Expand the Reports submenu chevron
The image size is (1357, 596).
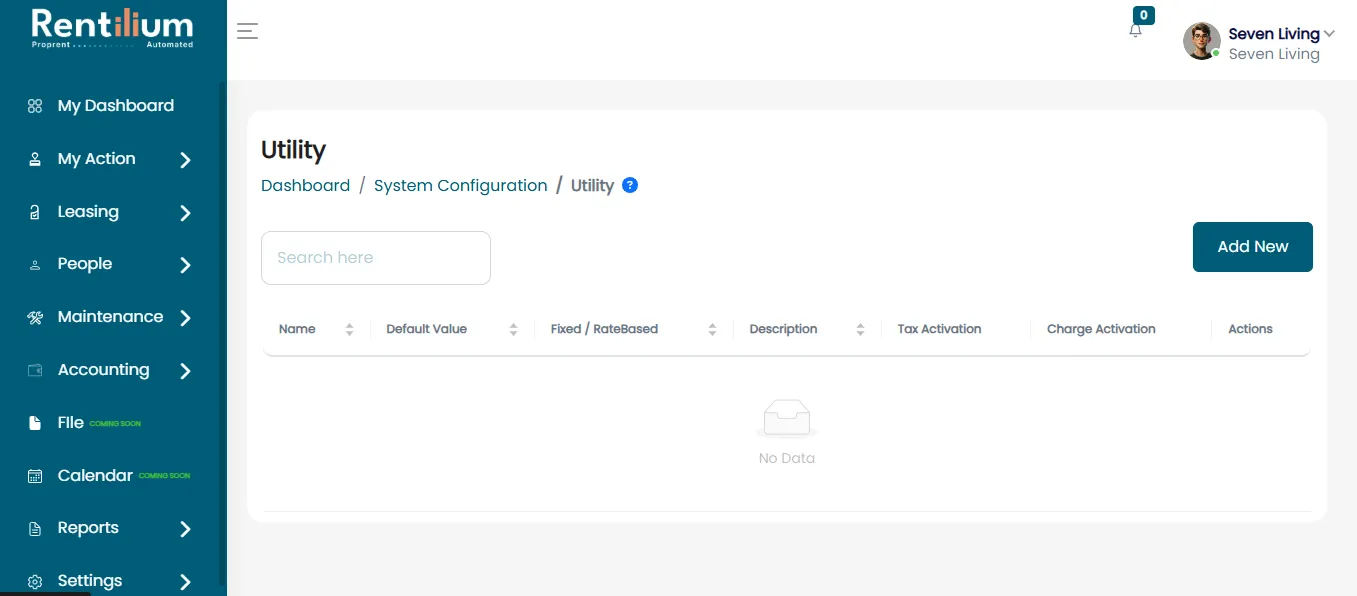185,529
